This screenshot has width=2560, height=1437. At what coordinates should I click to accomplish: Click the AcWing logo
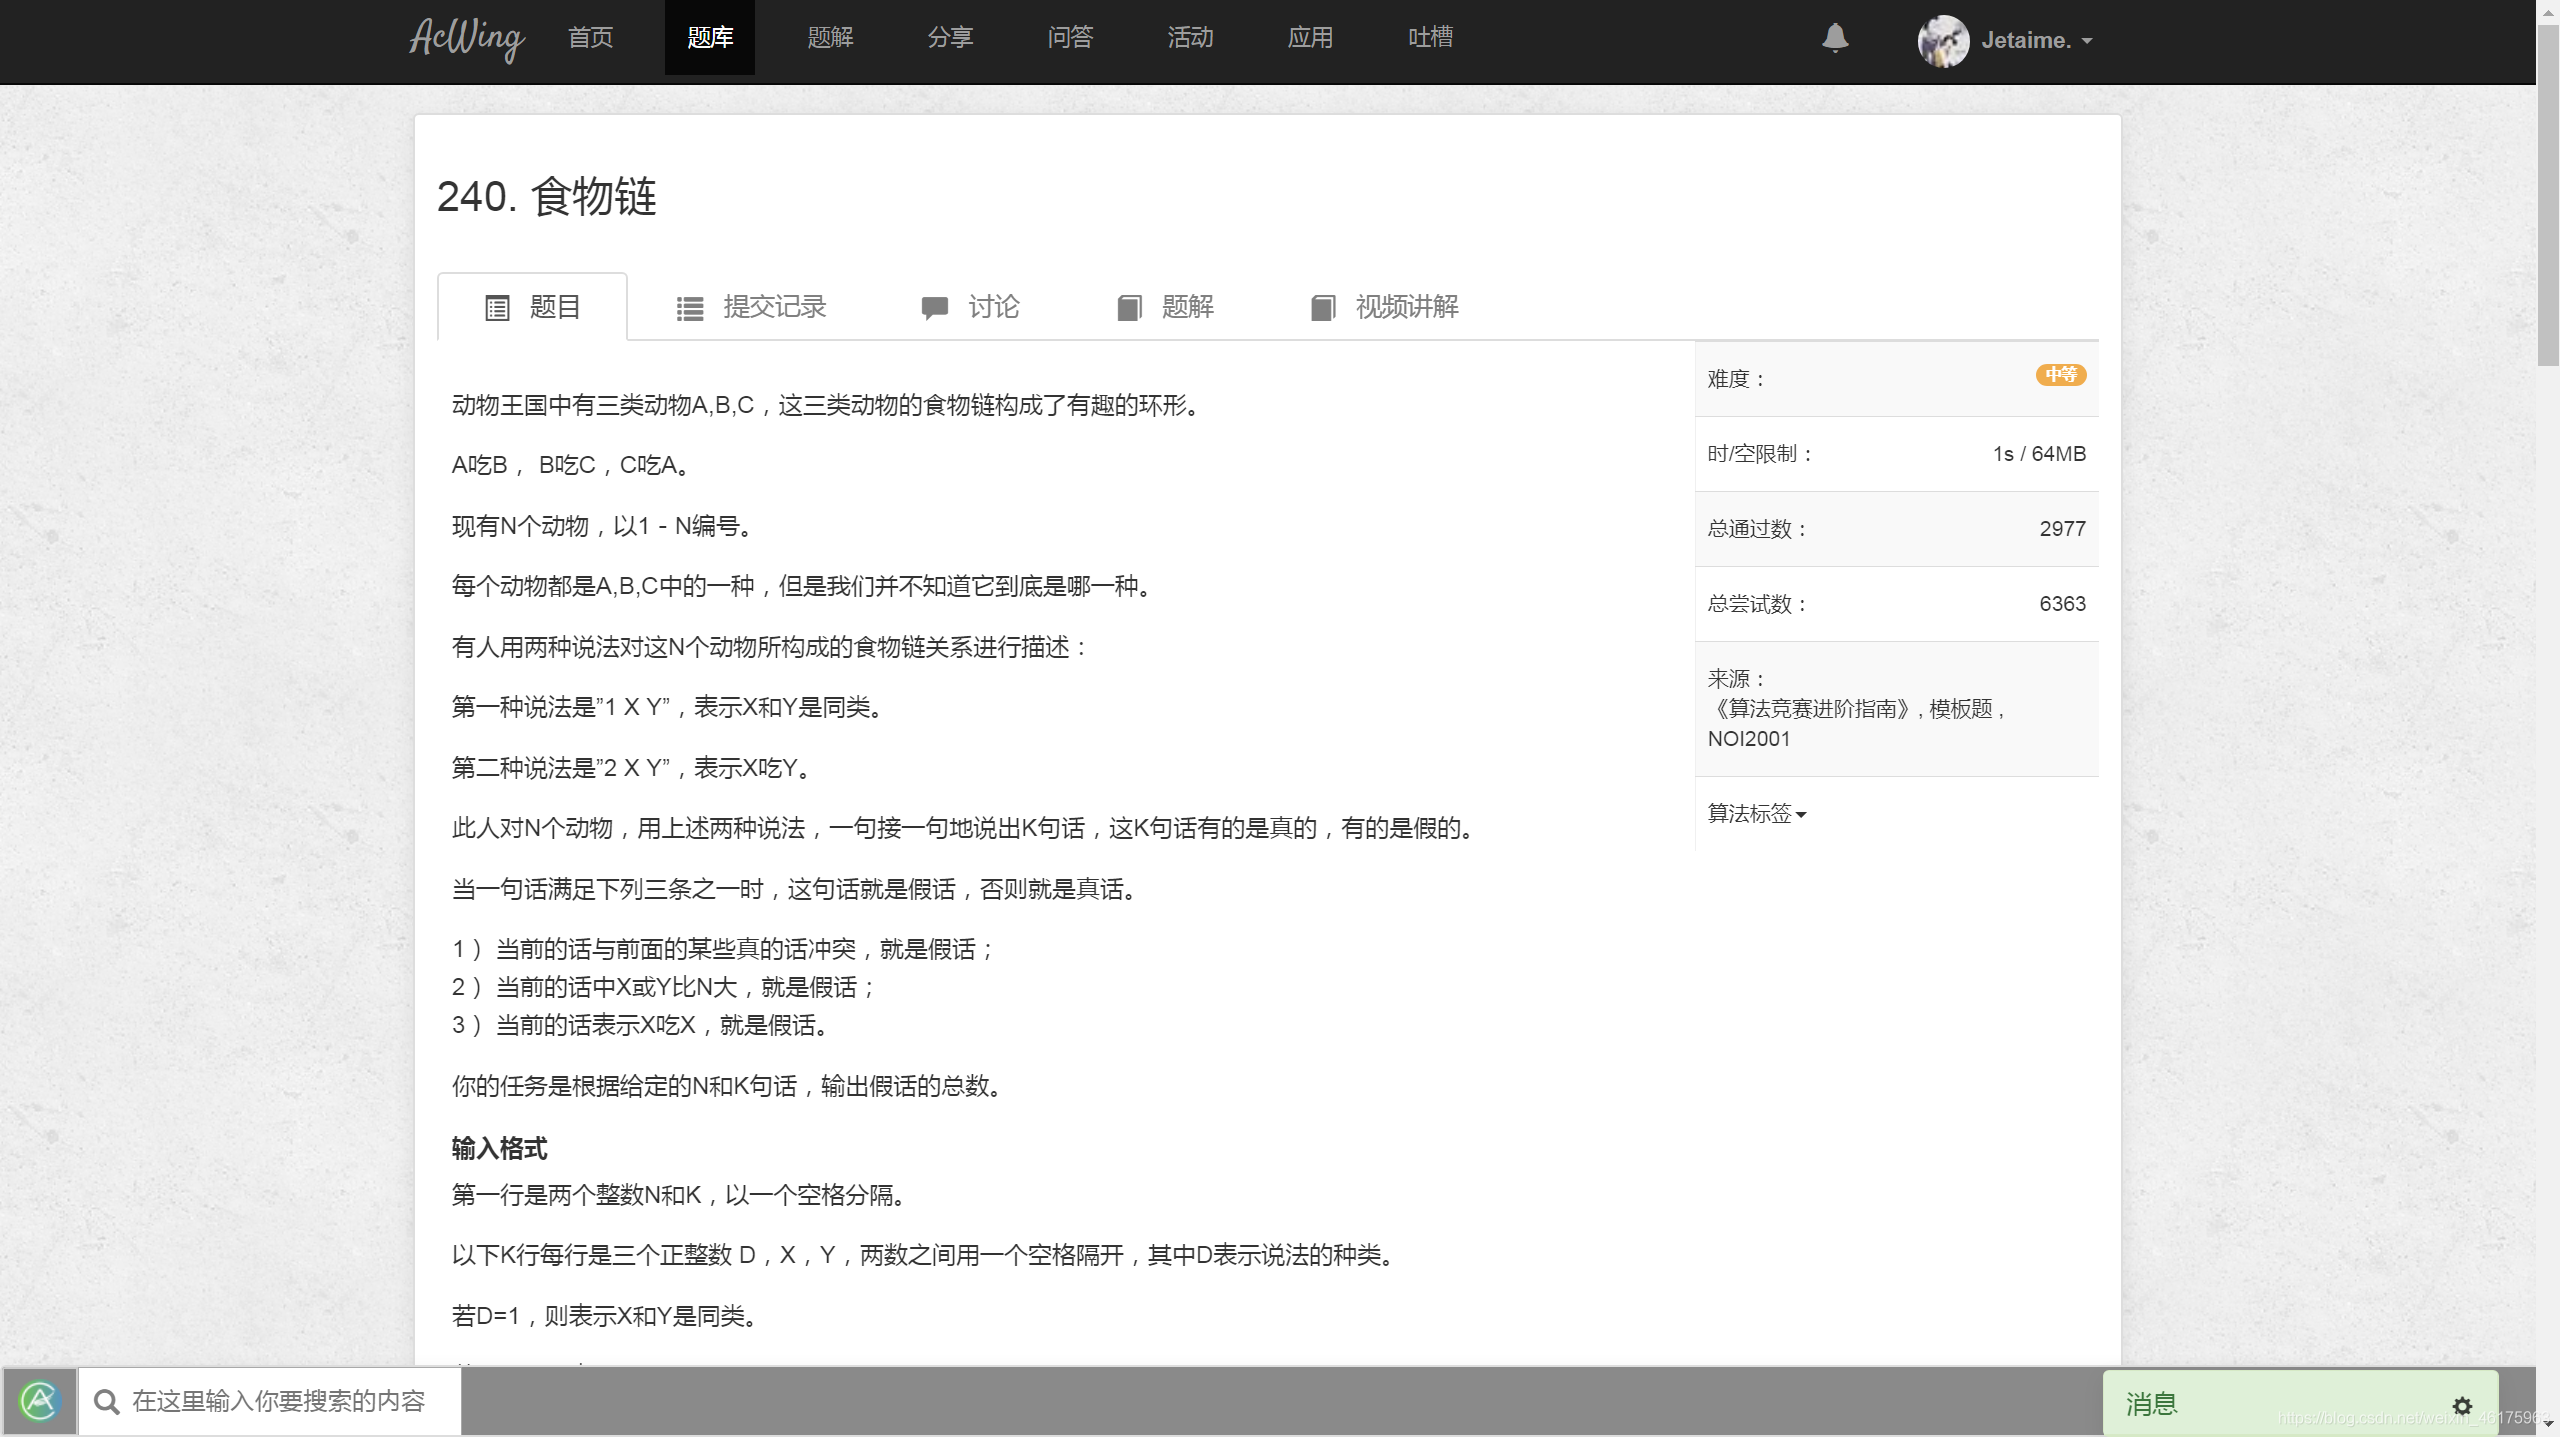tap(466, 39)
